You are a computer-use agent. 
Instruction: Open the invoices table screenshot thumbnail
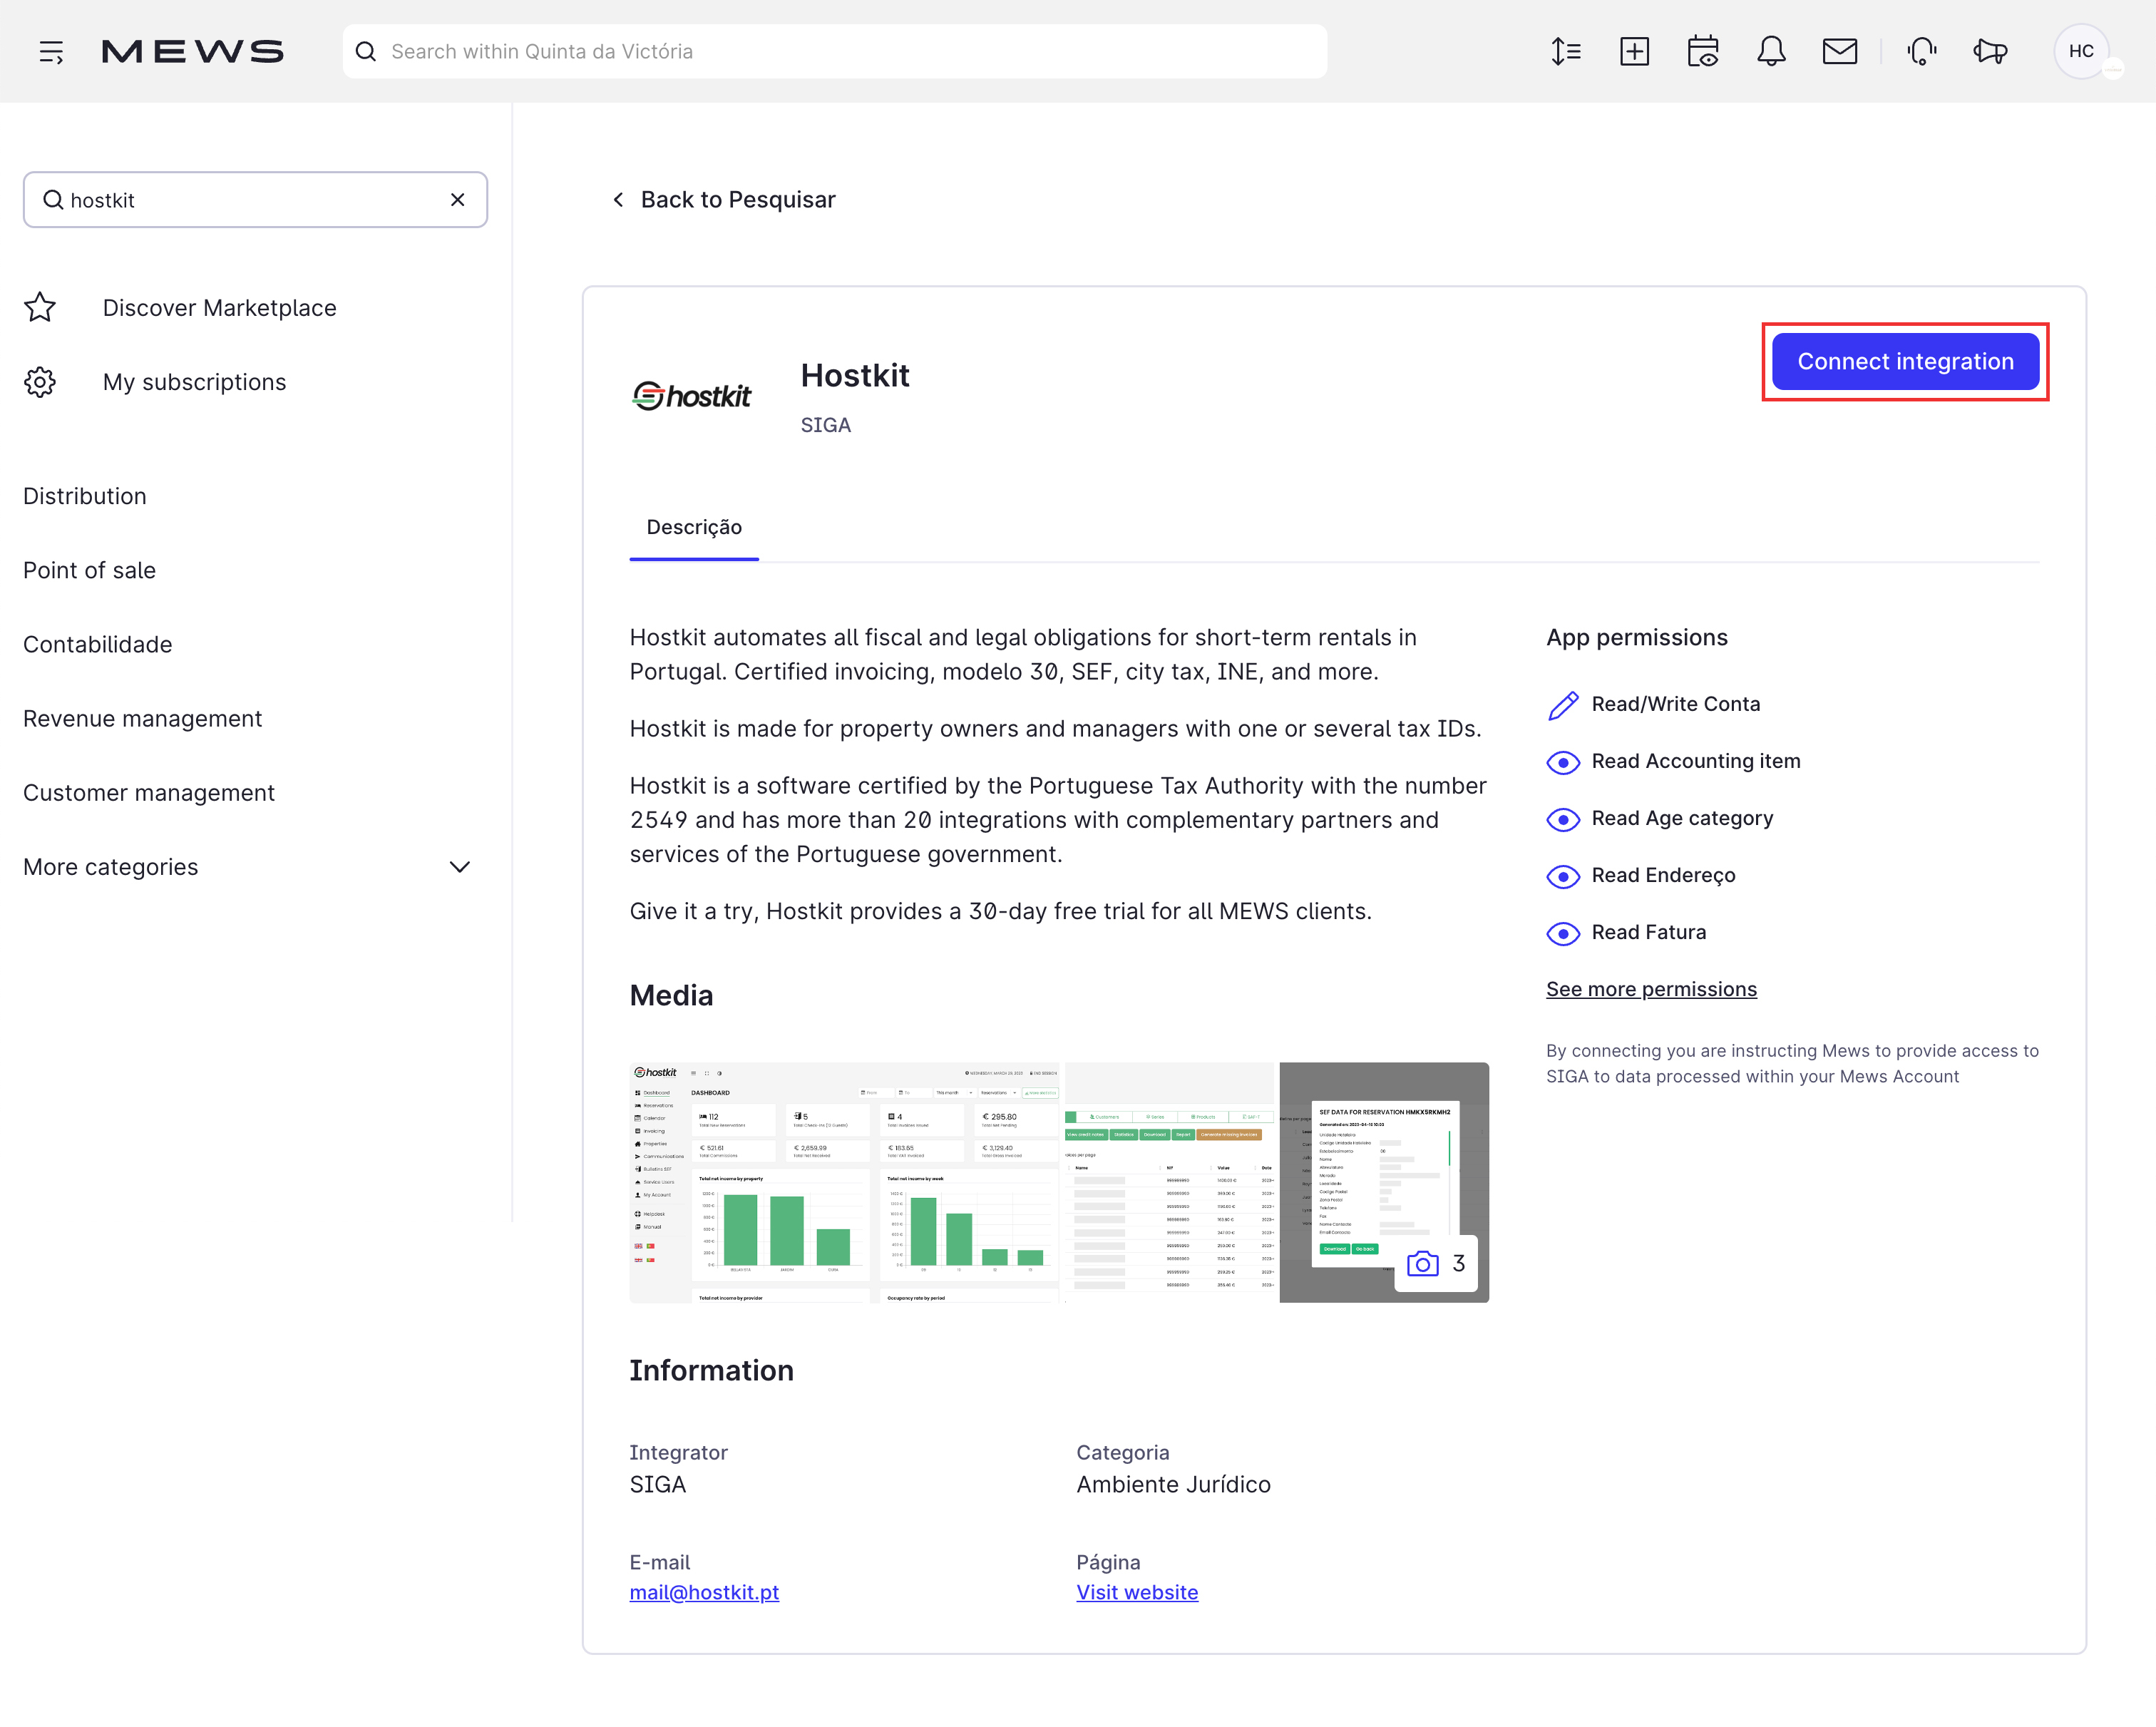(1171, 1182)
